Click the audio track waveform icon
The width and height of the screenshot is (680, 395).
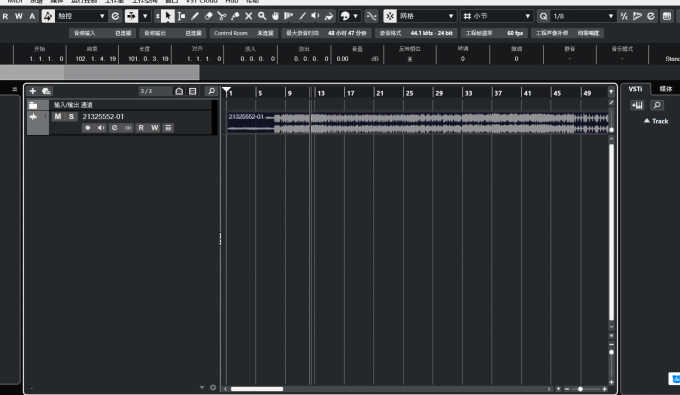pos(33,116)
